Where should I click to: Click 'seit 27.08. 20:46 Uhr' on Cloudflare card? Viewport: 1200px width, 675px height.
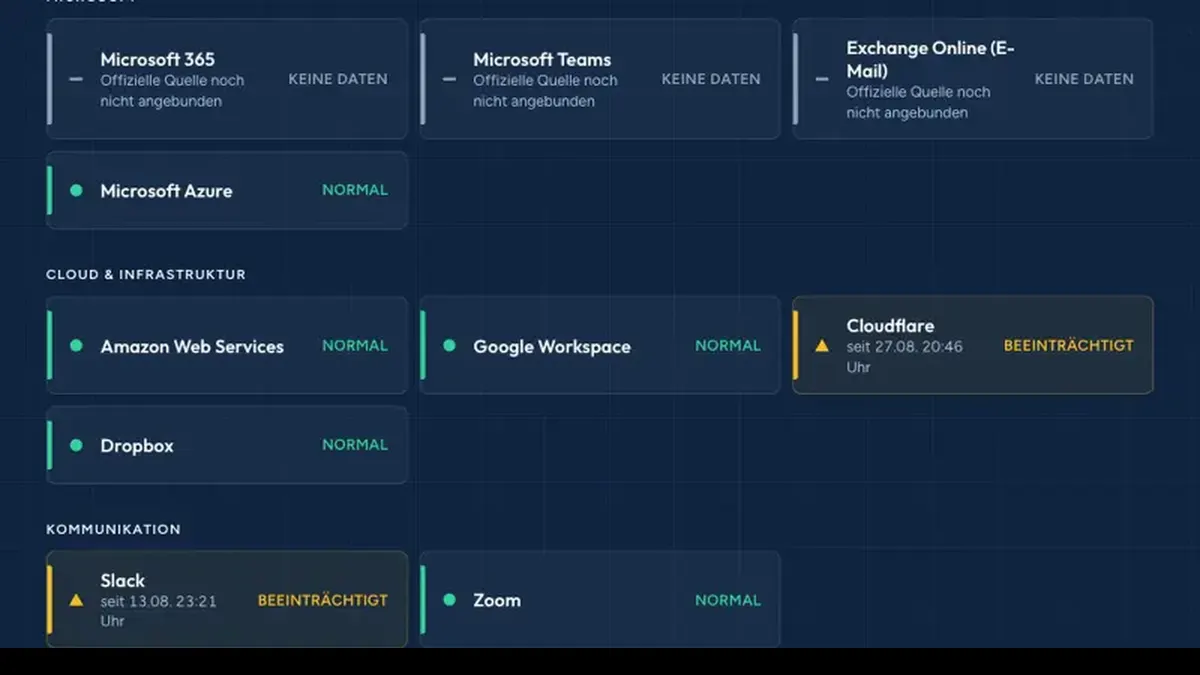tap(904, 357)
